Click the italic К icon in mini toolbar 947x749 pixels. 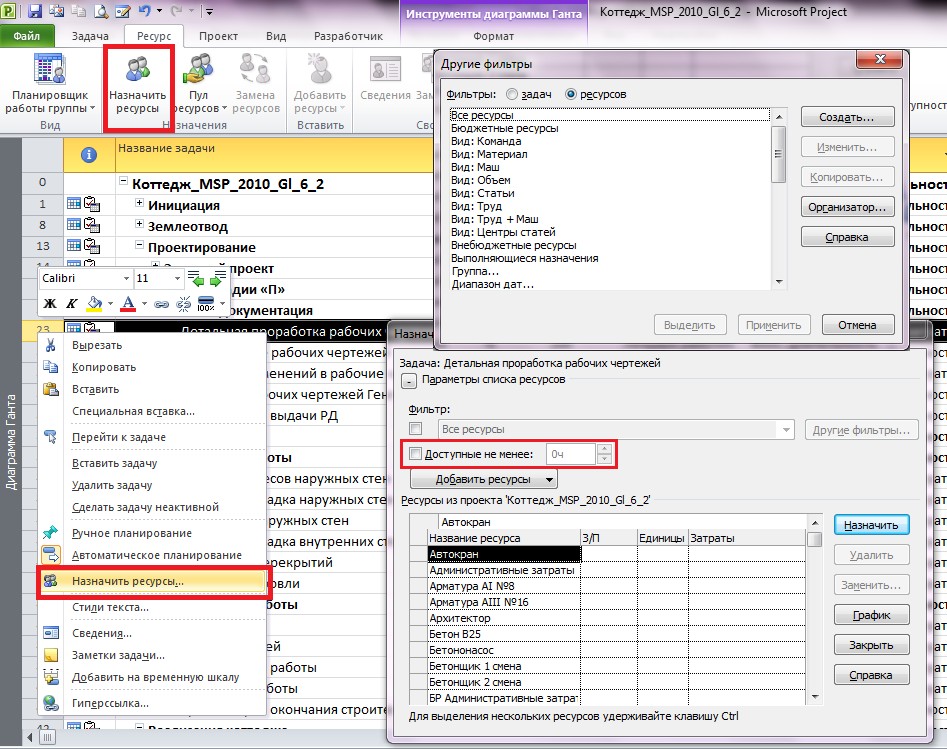(71, 303)
